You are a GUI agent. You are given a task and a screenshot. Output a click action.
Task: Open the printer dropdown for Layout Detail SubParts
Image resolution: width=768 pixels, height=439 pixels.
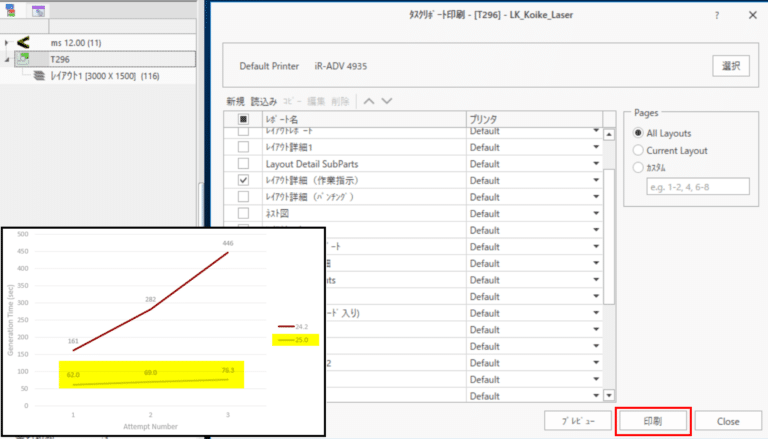[x=596, y=163]
